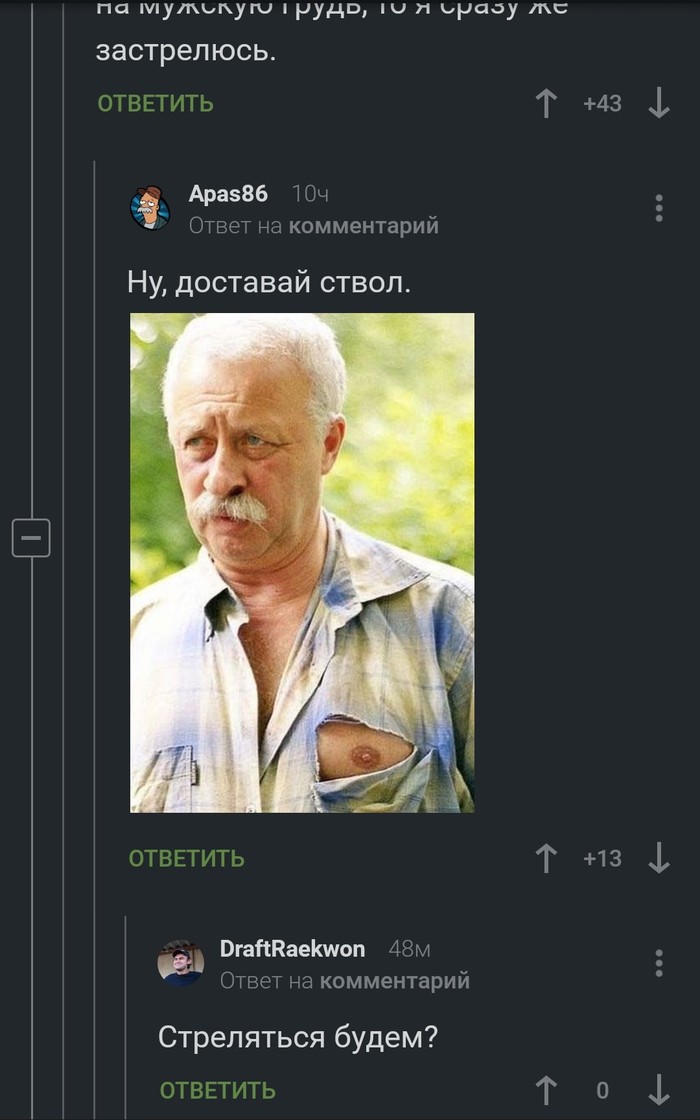Reply to Apas86's comment via ОТВЕТИТЬ

coord(186,858)
